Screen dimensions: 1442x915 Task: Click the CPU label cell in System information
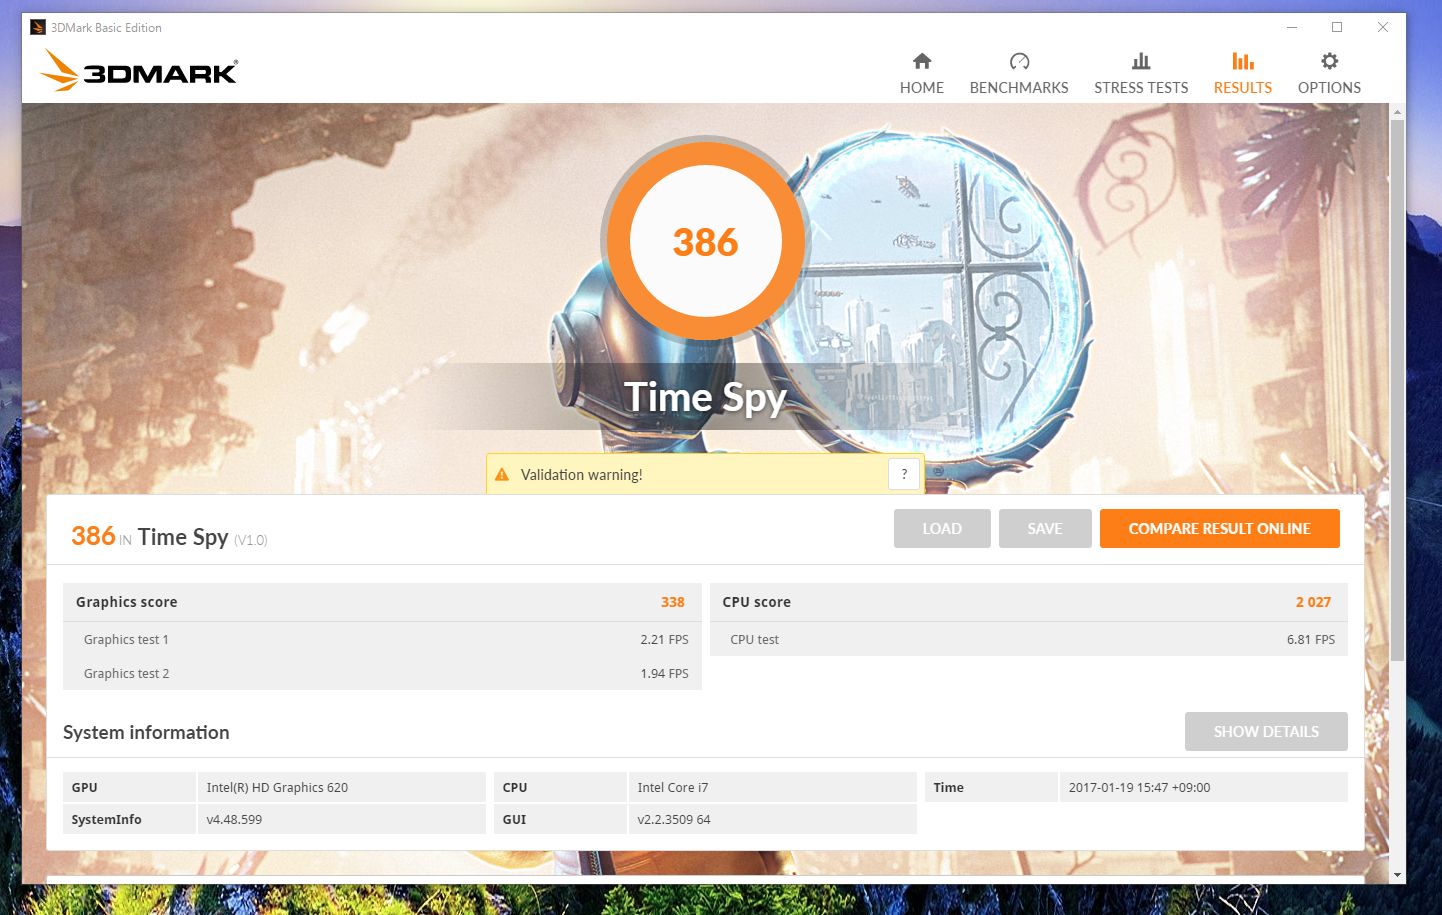point(560,787)
